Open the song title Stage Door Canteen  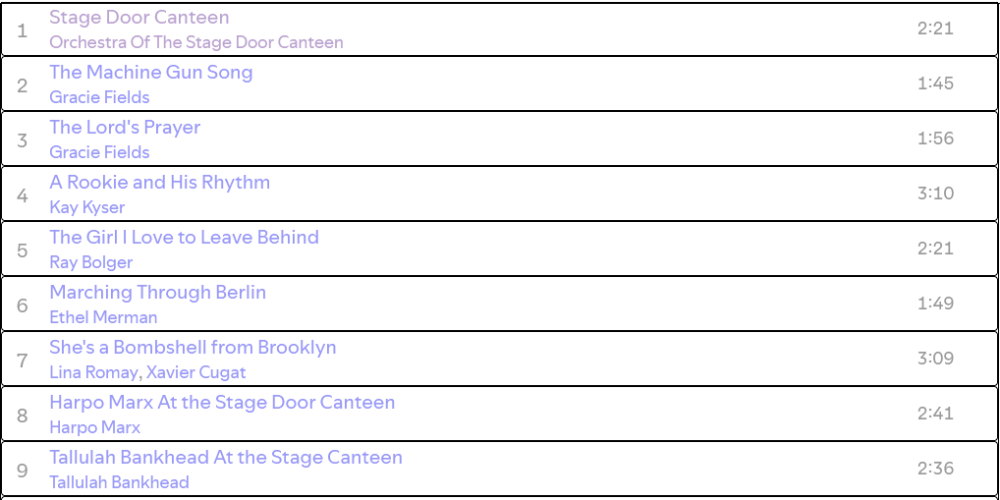pyautogui.click(x=139, y=18)
